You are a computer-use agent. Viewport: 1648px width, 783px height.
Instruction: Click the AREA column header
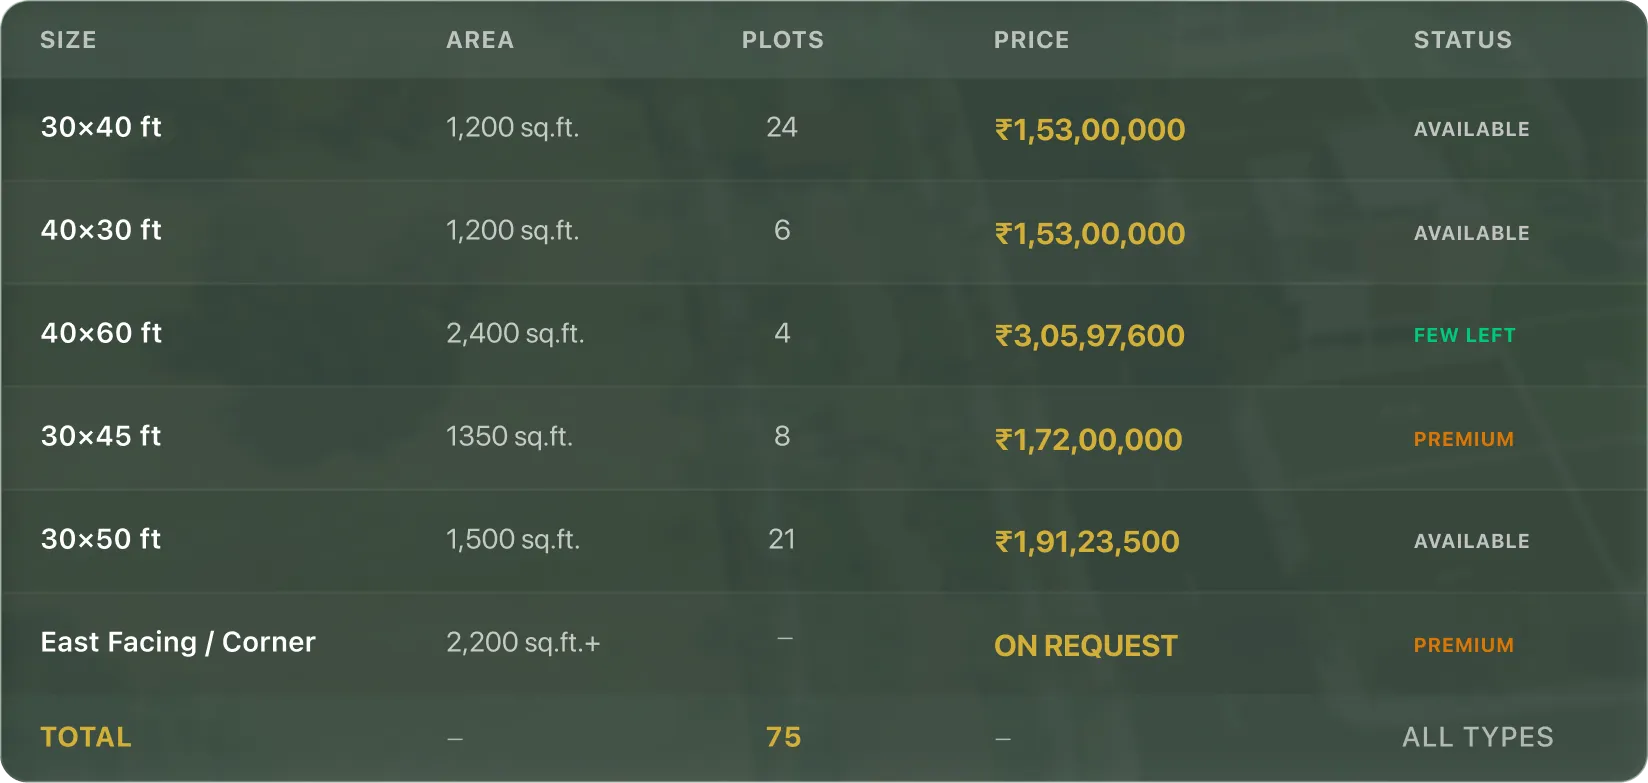[x=480, y=40]
